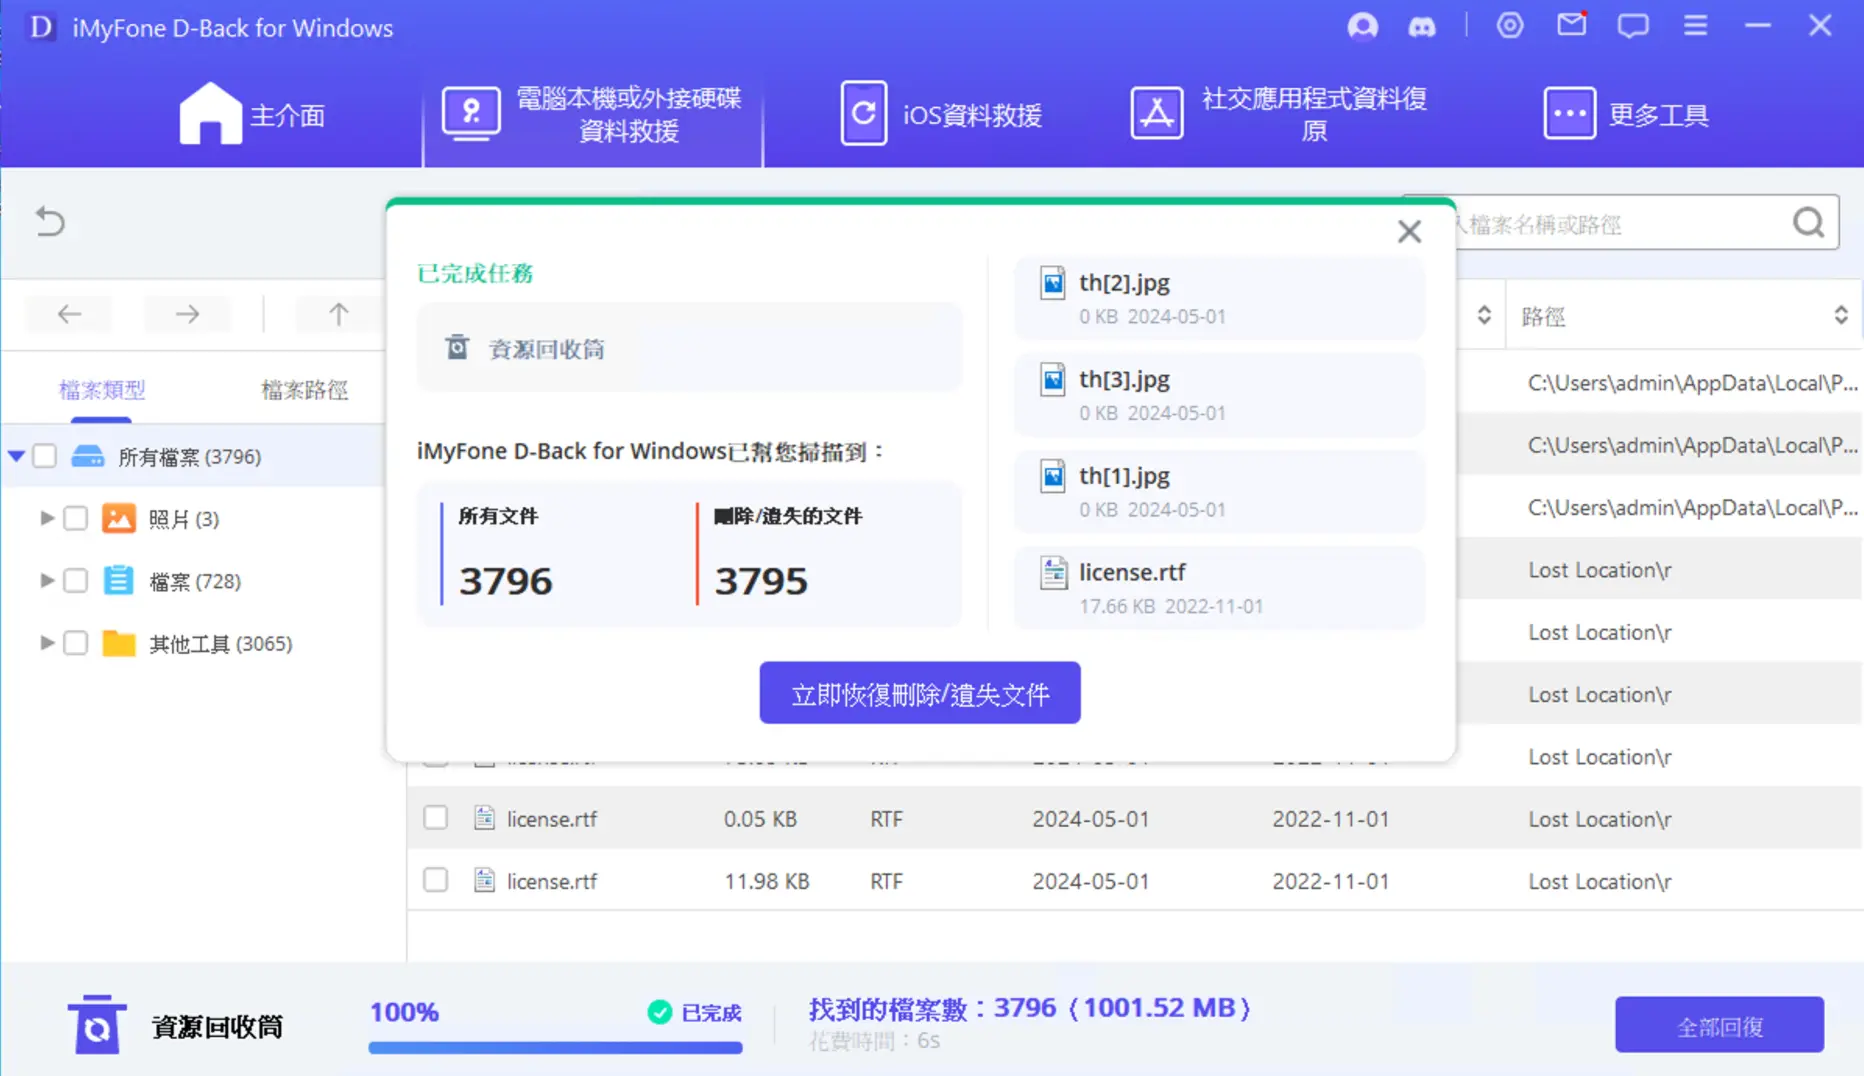The image size is (1864, 1076).
Task: Expand the 其他工具 (3065) category
Action: point(46,642)
